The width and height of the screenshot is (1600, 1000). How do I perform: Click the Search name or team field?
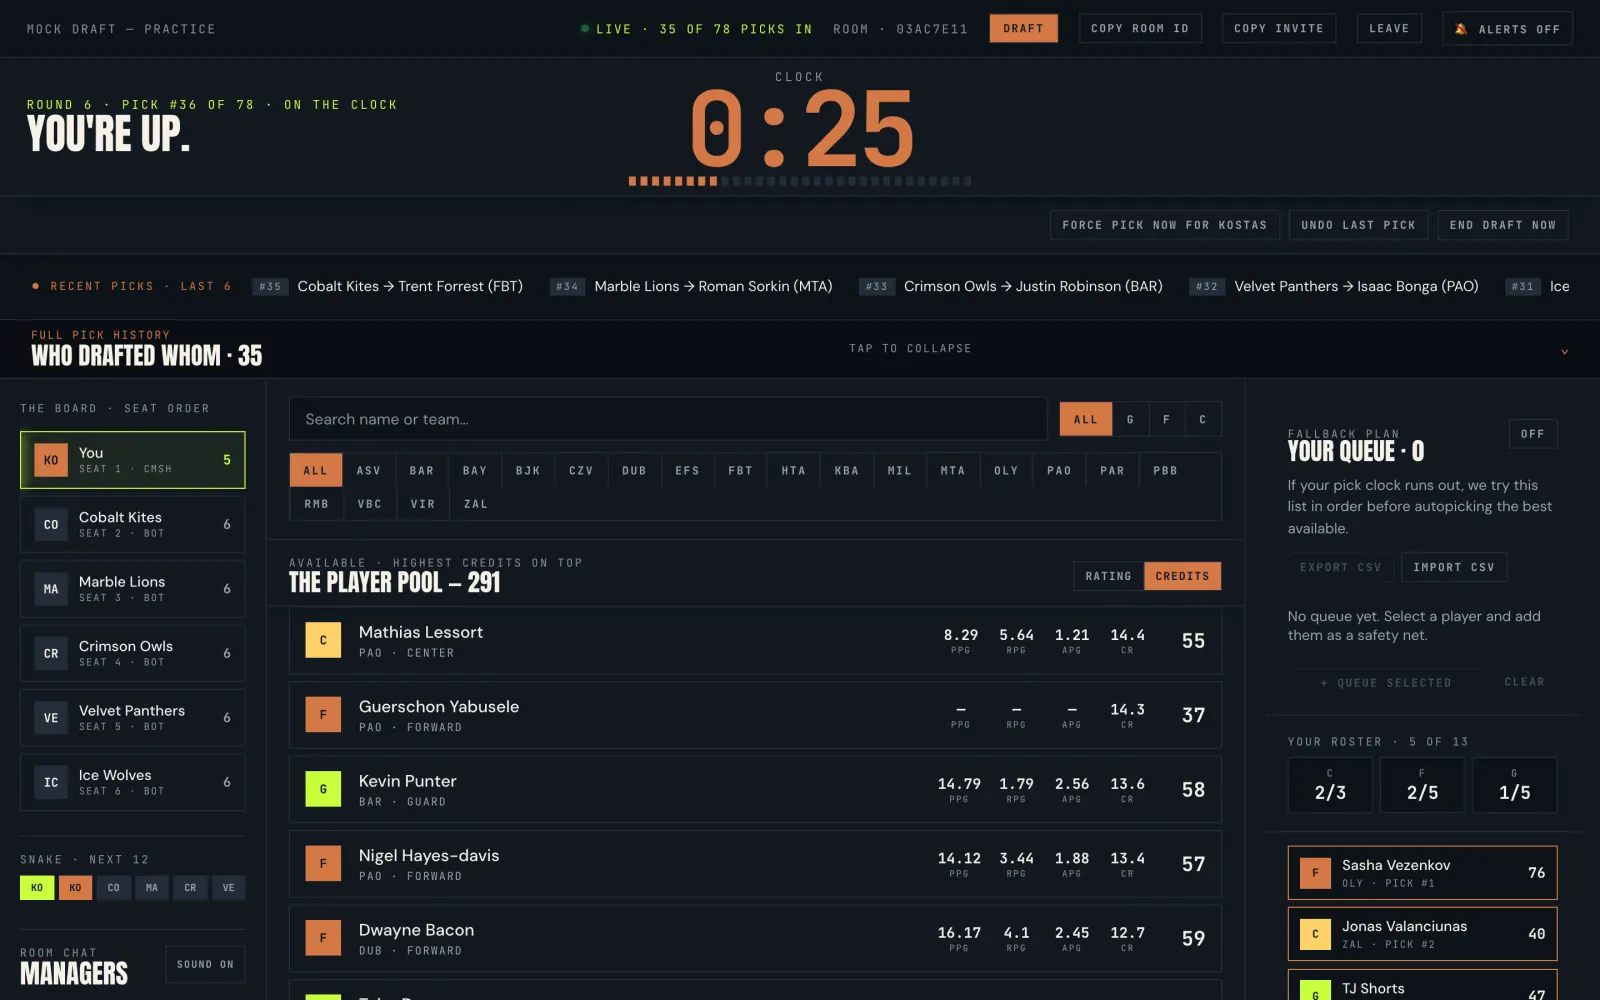pyautogui.click(x=668, y=419)
